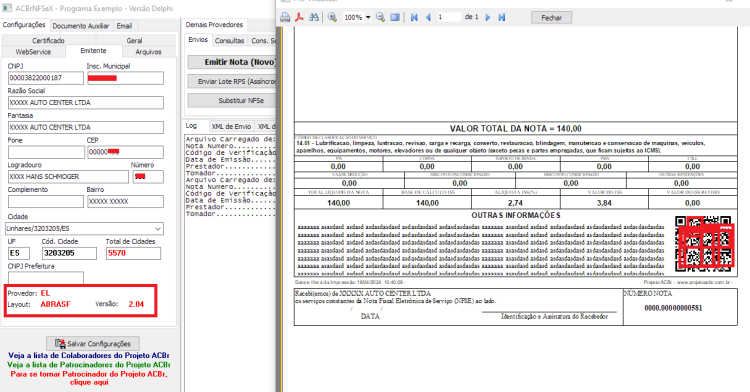Open the Patrocinadores do Projeto ACBr link
This screenshot has width=750, height=392.
(x=89, y=365)
